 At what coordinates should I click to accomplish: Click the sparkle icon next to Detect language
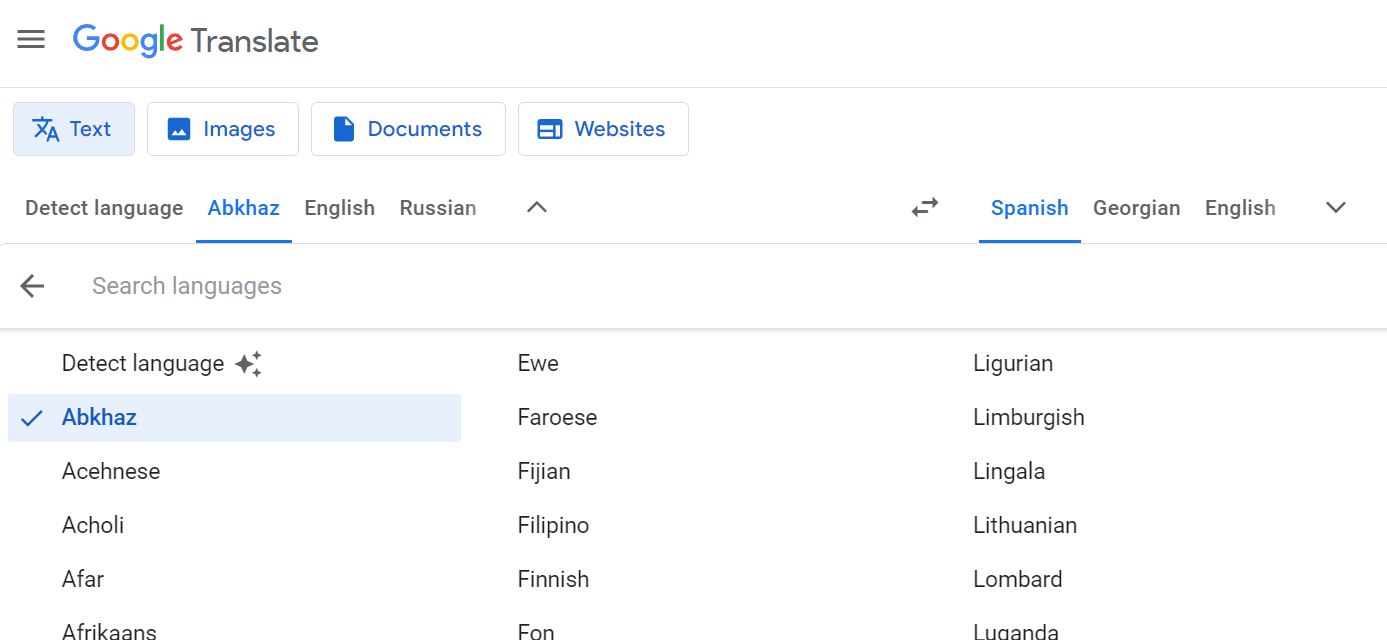(248, 363)
